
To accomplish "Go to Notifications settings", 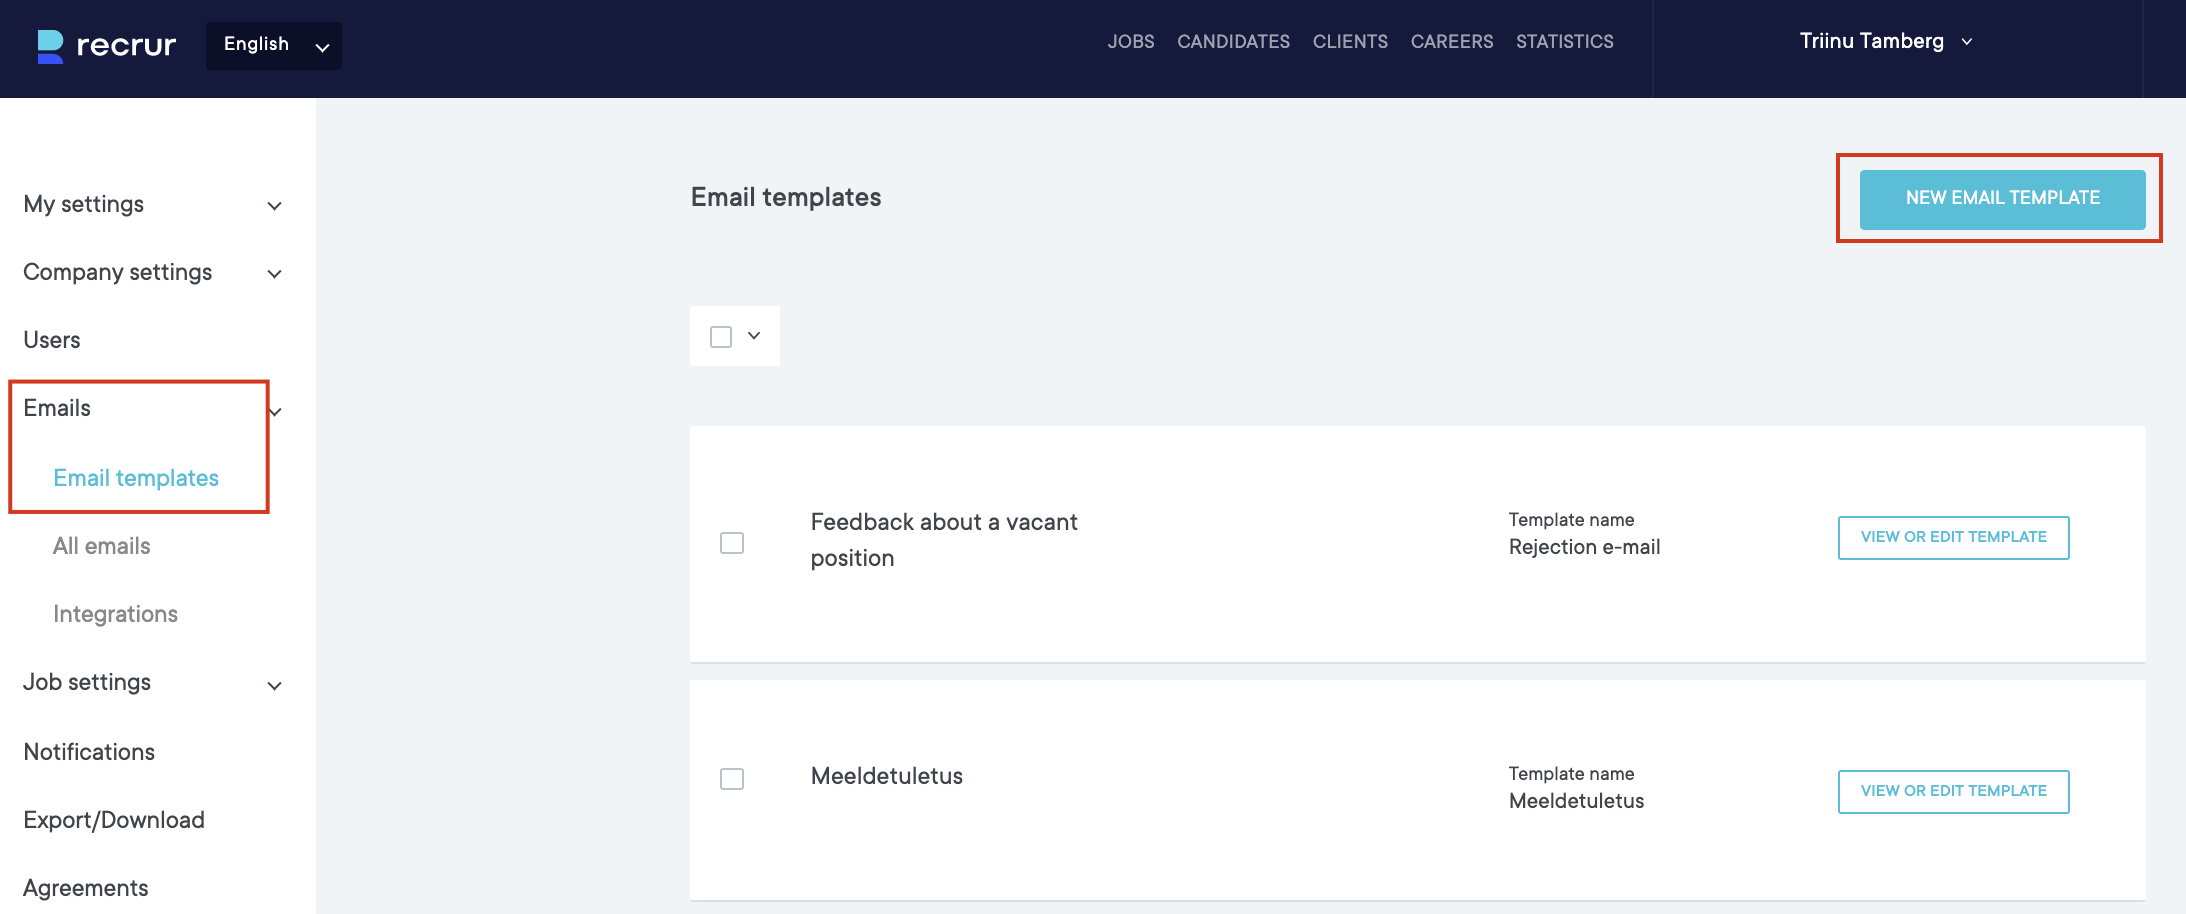I will (x=89, y=752).
